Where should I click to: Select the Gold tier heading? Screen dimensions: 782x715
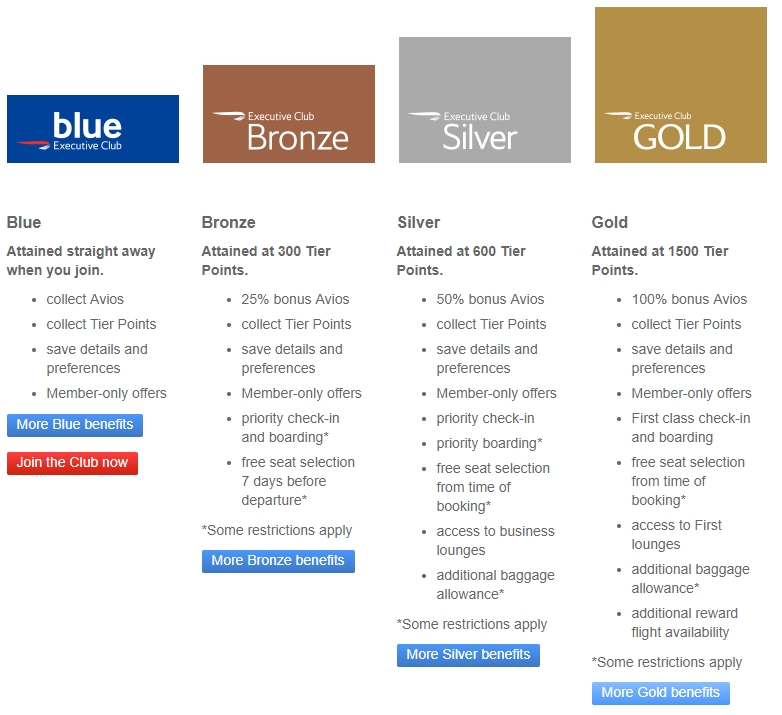click(610, 222)
